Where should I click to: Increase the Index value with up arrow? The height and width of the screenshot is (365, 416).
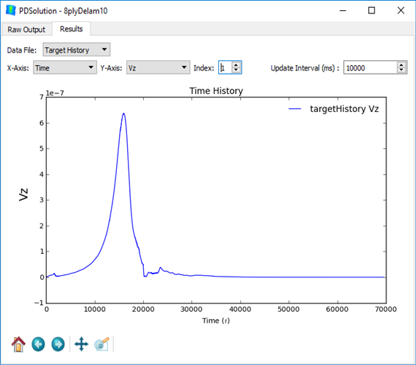pos(236,65)
